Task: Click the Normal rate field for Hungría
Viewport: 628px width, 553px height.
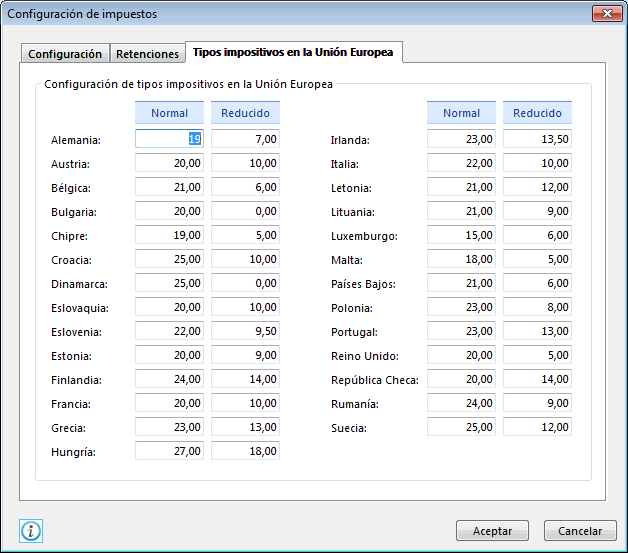Action: click(x=169, y=452)
